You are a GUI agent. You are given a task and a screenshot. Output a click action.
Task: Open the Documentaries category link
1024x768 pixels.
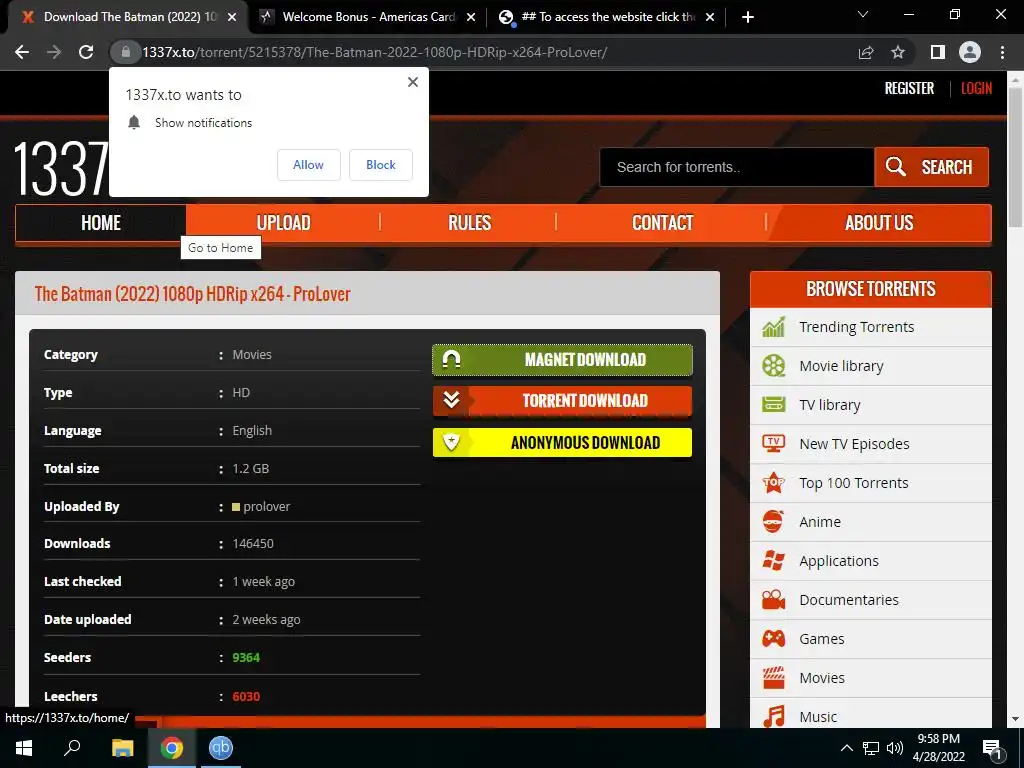[848, 600]
